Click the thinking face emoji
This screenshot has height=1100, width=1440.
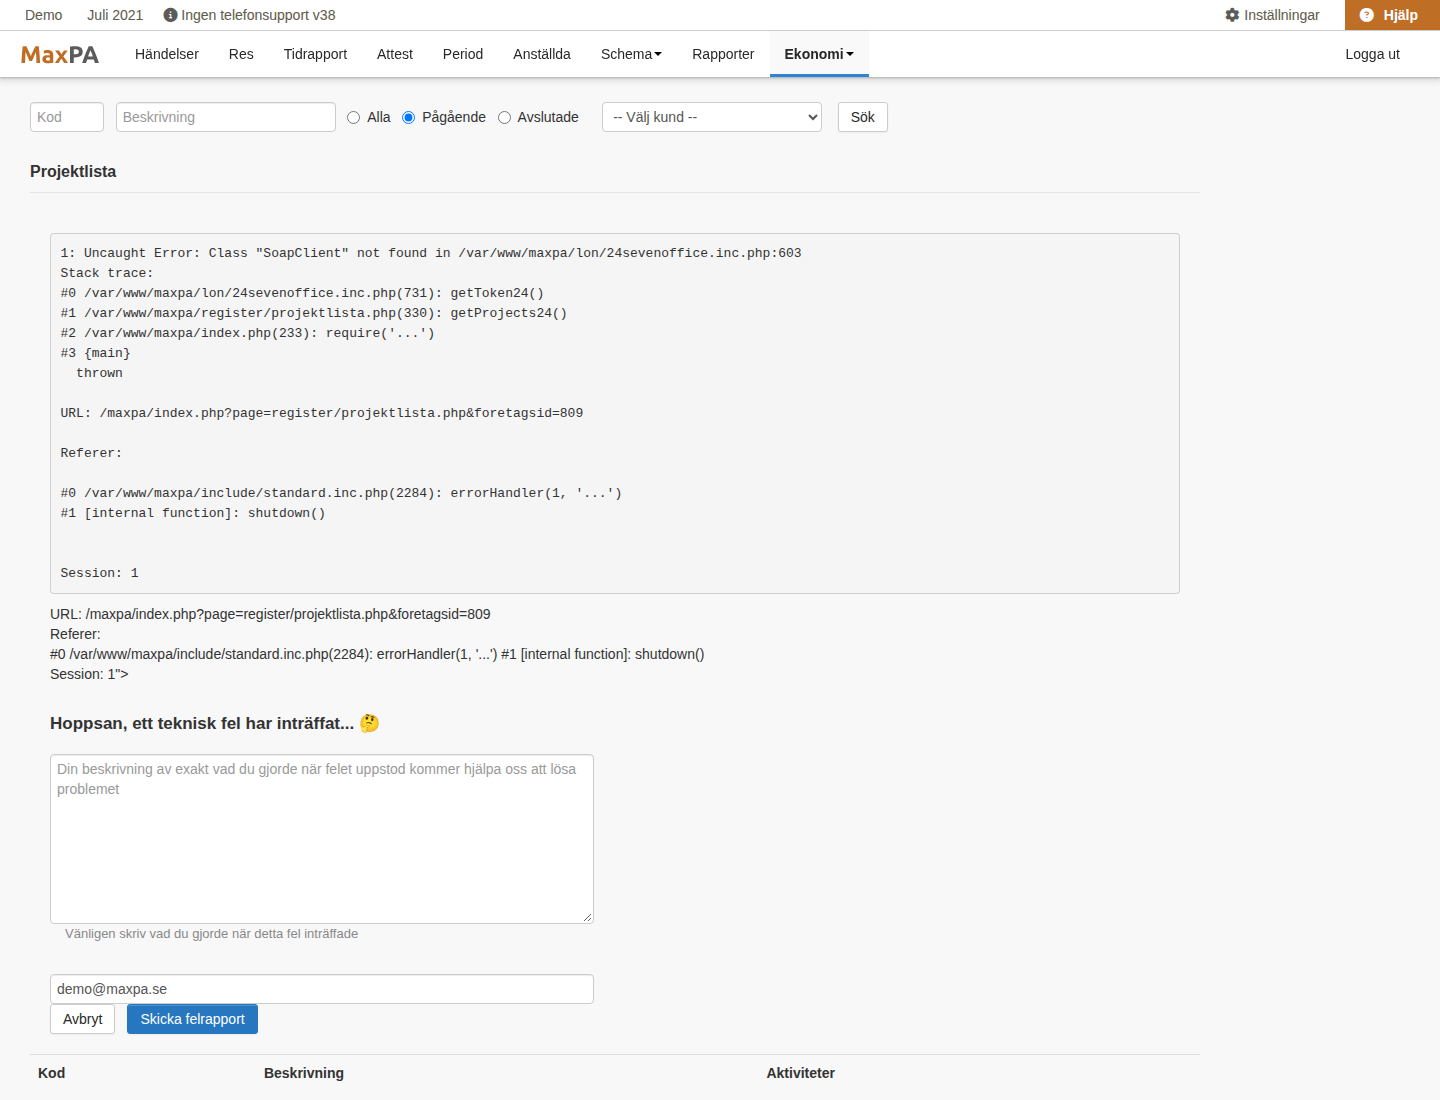[x=369, y=723]
